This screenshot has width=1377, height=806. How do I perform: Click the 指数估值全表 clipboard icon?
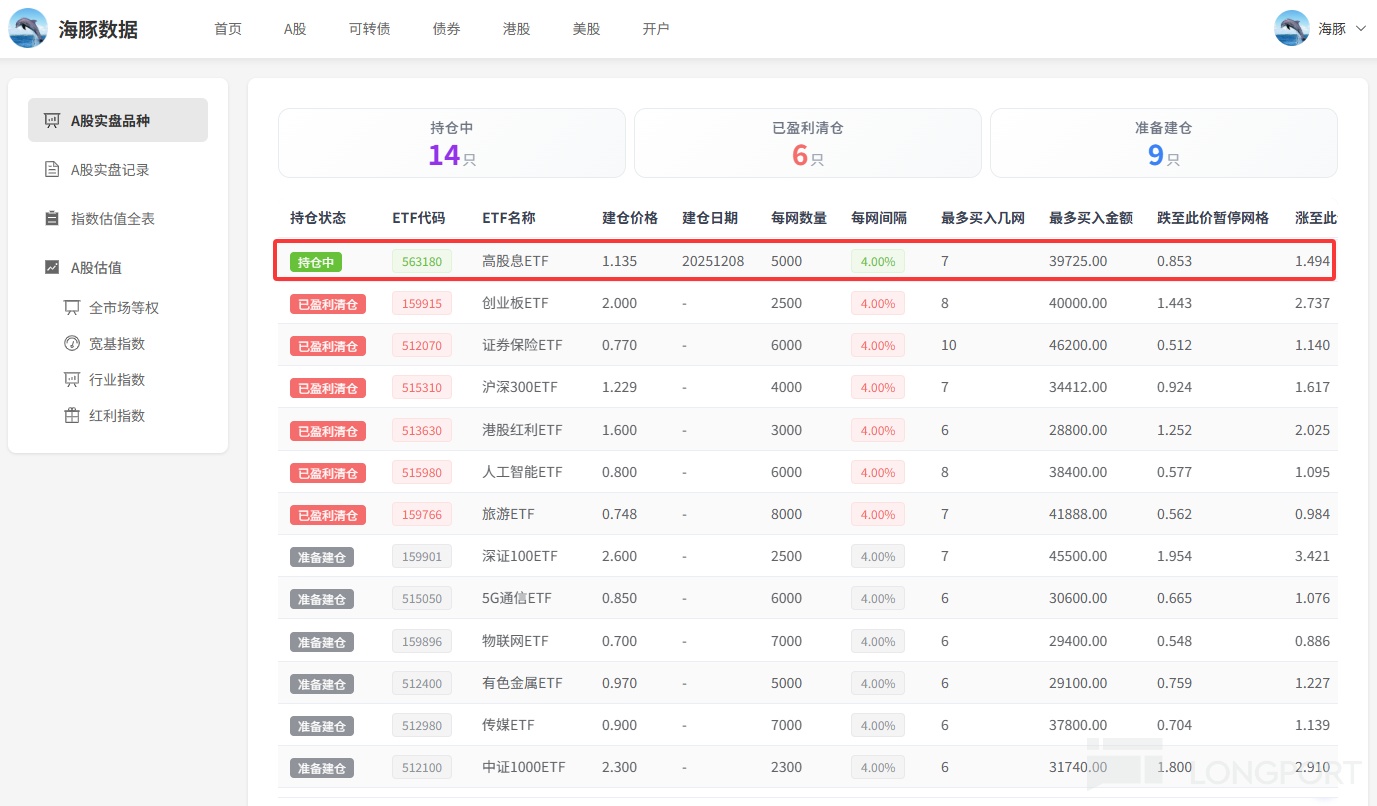(52, 219)
